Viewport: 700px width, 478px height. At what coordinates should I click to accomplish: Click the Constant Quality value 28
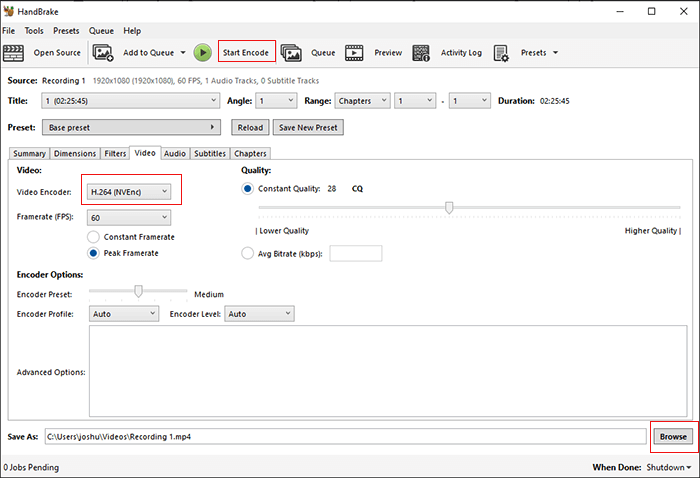[x=332, y=189]
